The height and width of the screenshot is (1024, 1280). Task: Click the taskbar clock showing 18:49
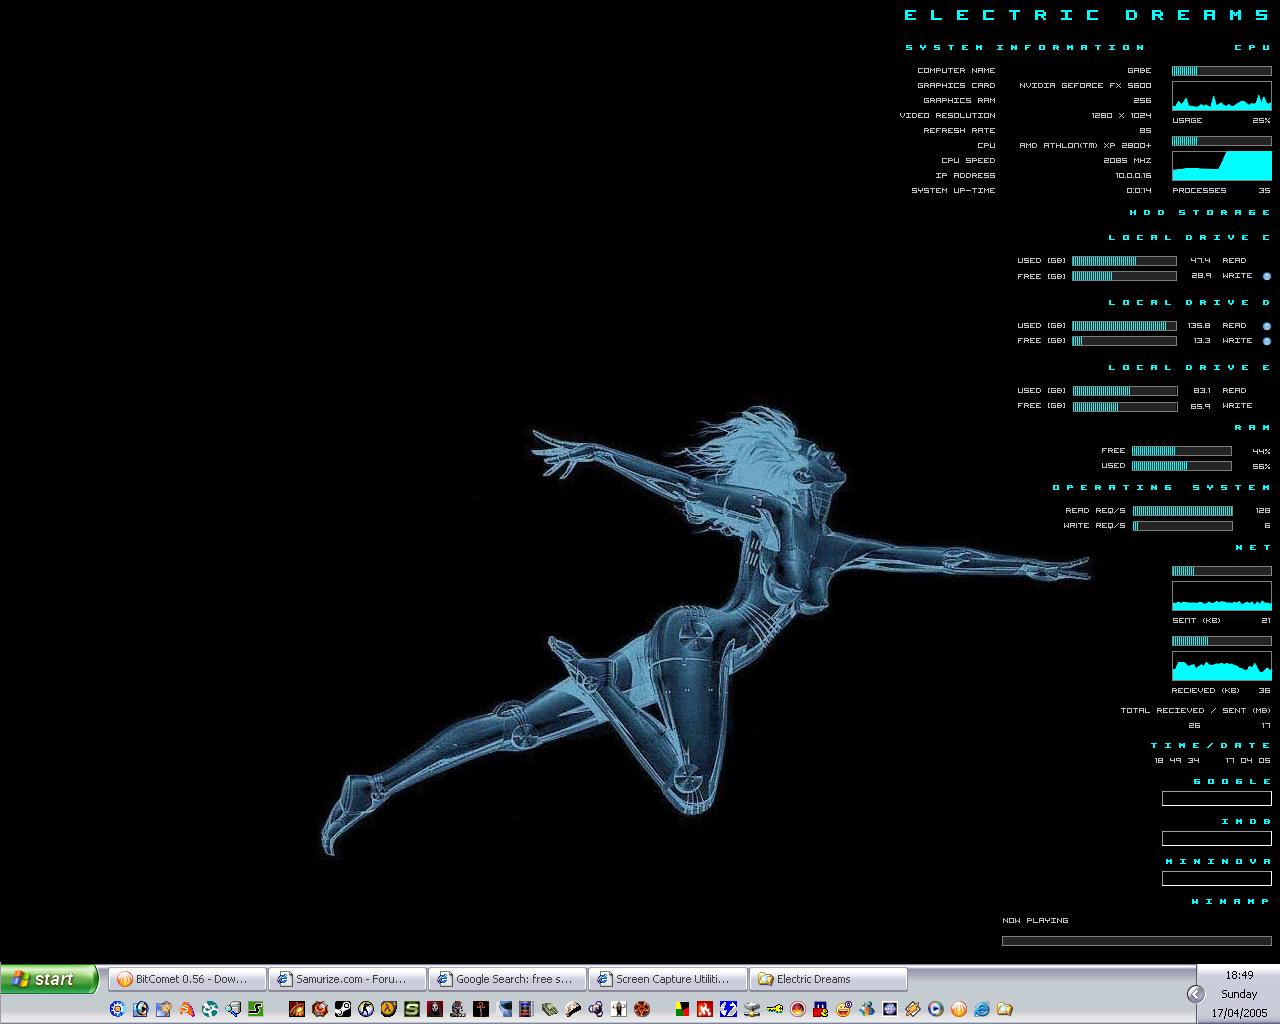tap(1239, 975)
